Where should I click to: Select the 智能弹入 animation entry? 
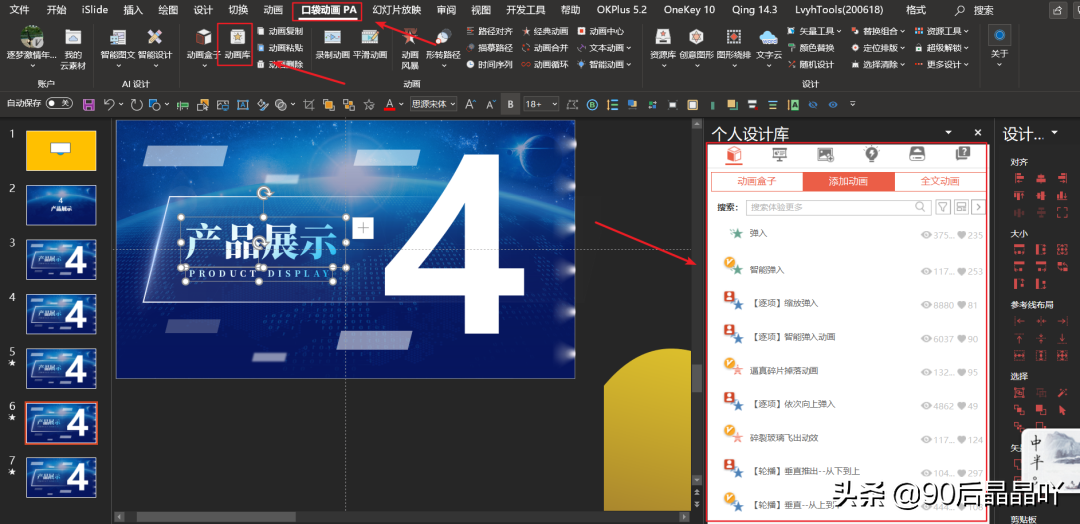(767, 270)
